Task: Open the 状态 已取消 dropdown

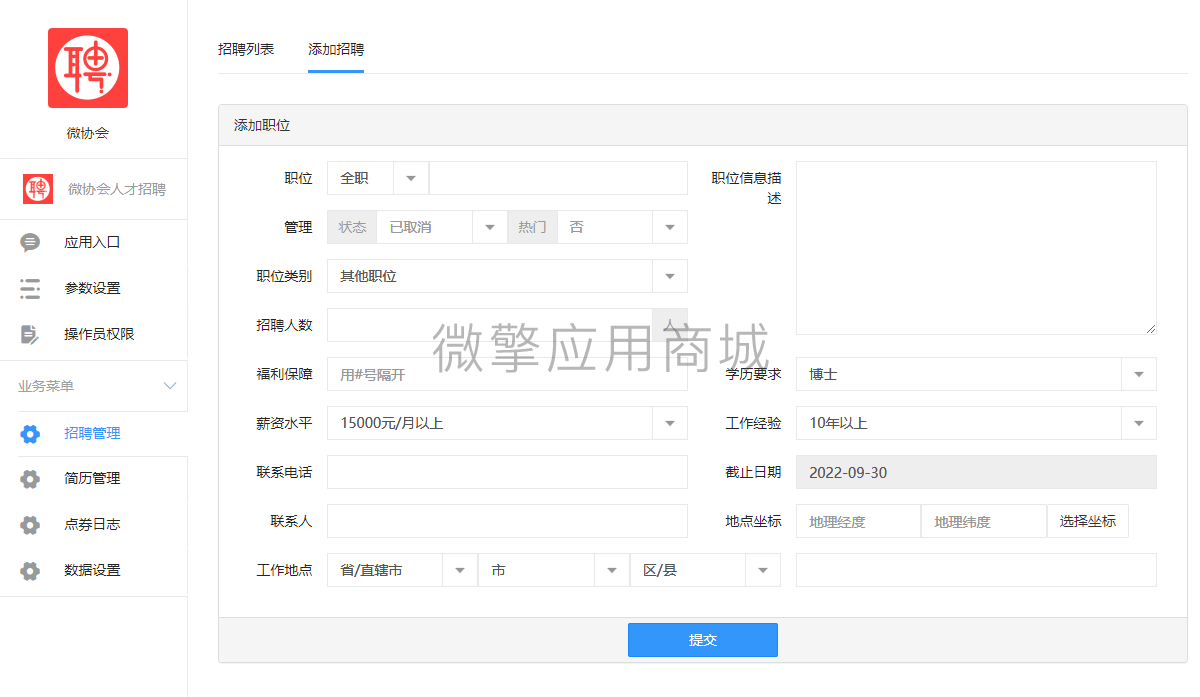Action: click(442, 227)
